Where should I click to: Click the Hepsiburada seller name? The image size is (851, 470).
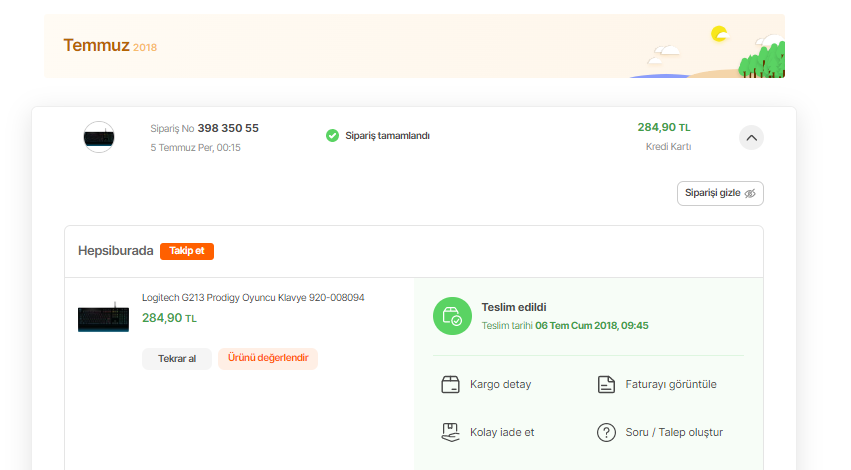[116, 251]
